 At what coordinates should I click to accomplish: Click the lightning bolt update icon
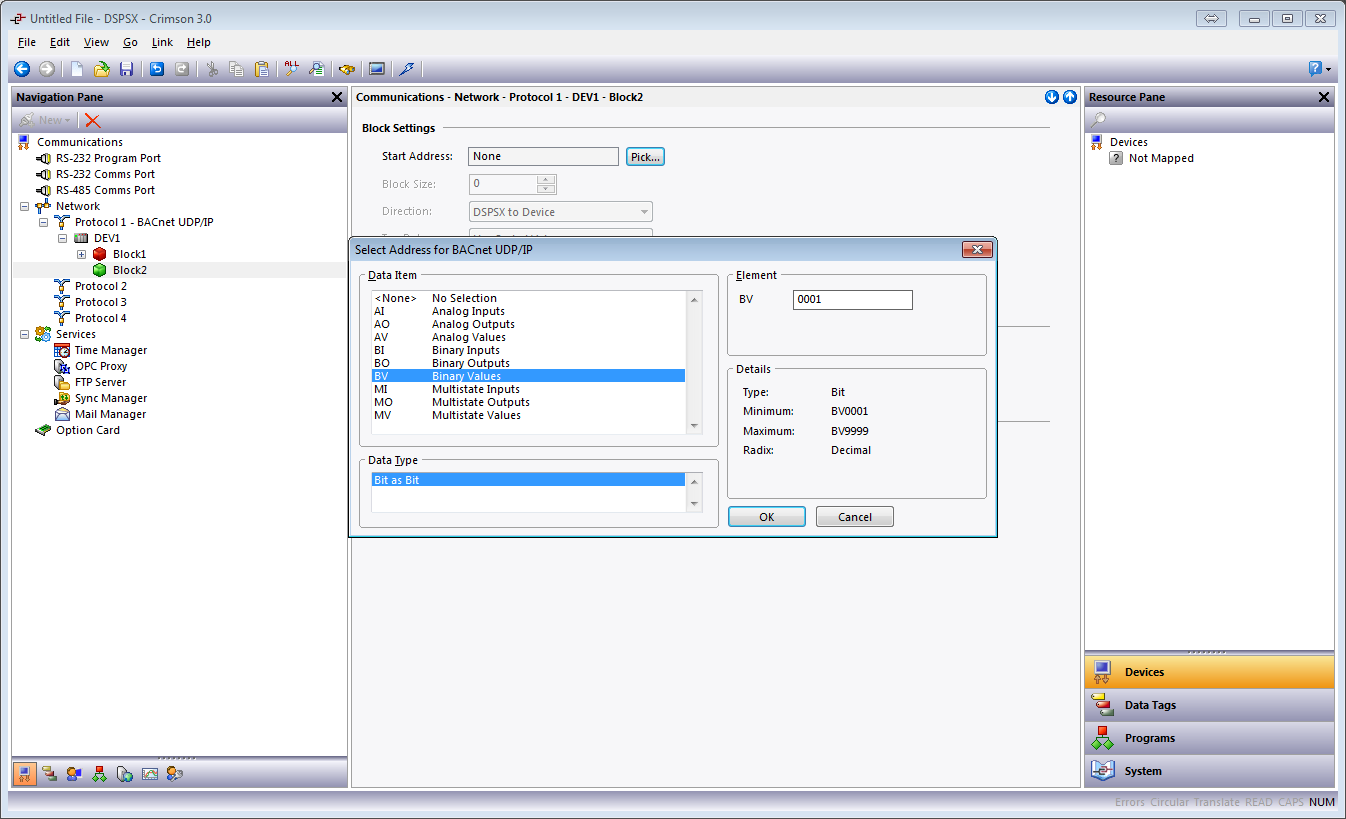pyautogui.click(x=406, y=69)
